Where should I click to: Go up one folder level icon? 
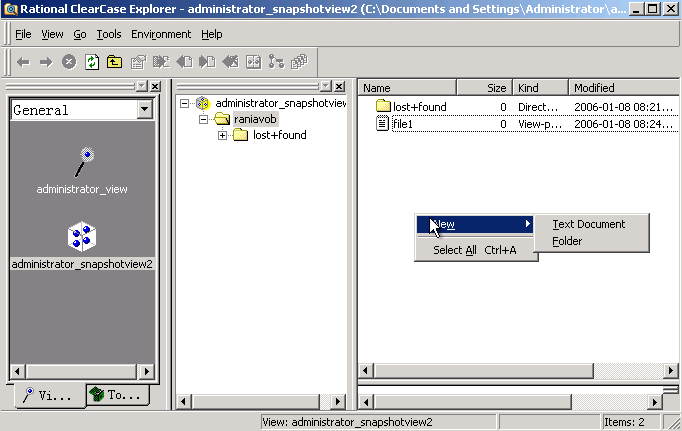click(x=114, y=62)
